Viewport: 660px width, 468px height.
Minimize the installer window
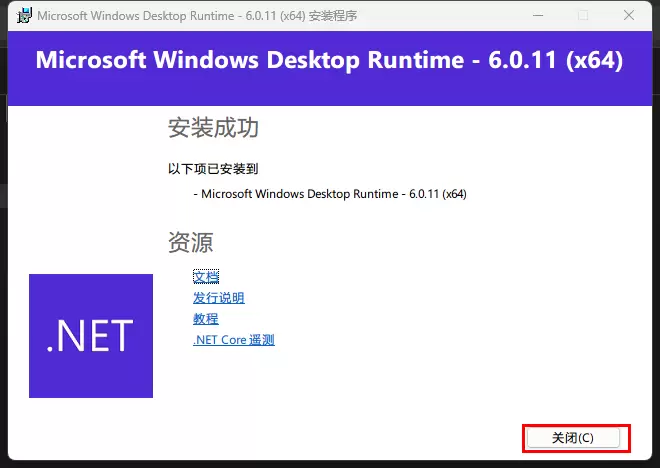538,16
